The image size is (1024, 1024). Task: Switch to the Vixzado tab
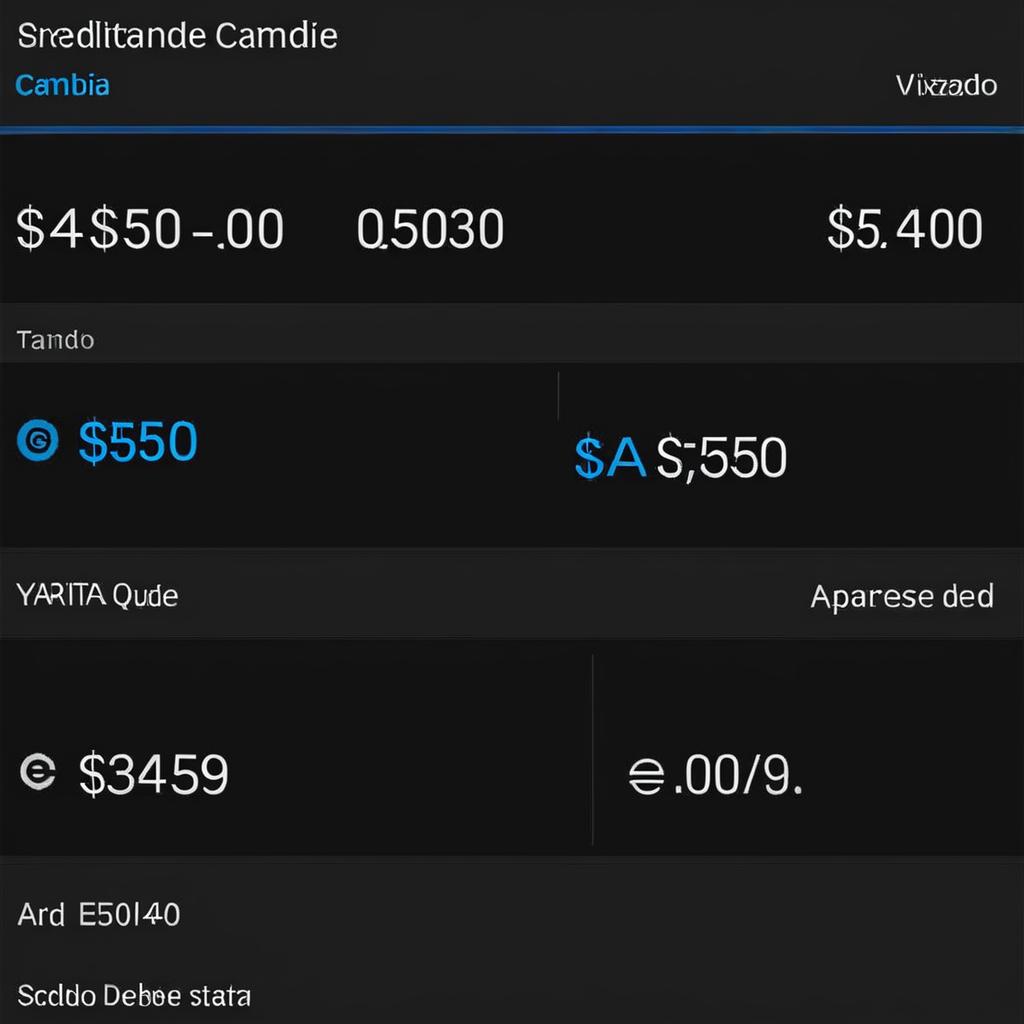946,85
